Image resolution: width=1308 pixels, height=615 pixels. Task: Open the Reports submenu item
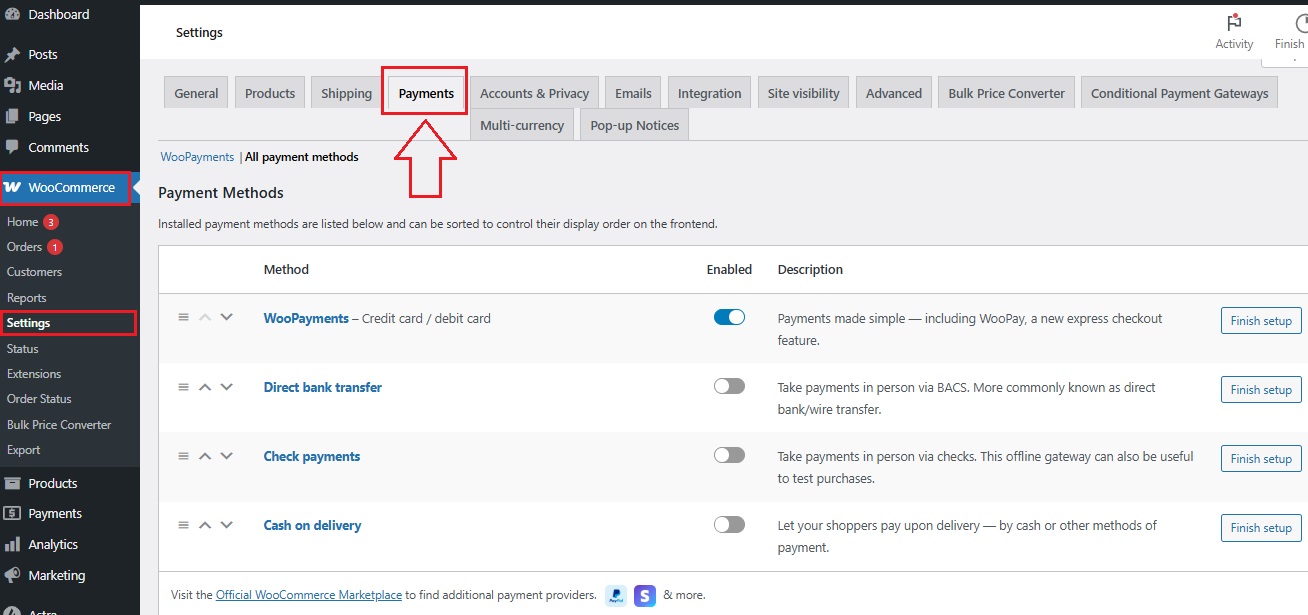click(x=27, y=298)
